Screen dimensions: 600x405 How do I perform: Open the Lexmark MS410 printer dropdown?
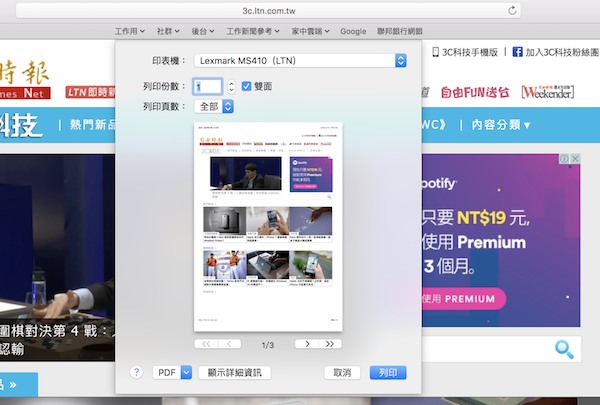pyautogui.click(x=300, y=61)
